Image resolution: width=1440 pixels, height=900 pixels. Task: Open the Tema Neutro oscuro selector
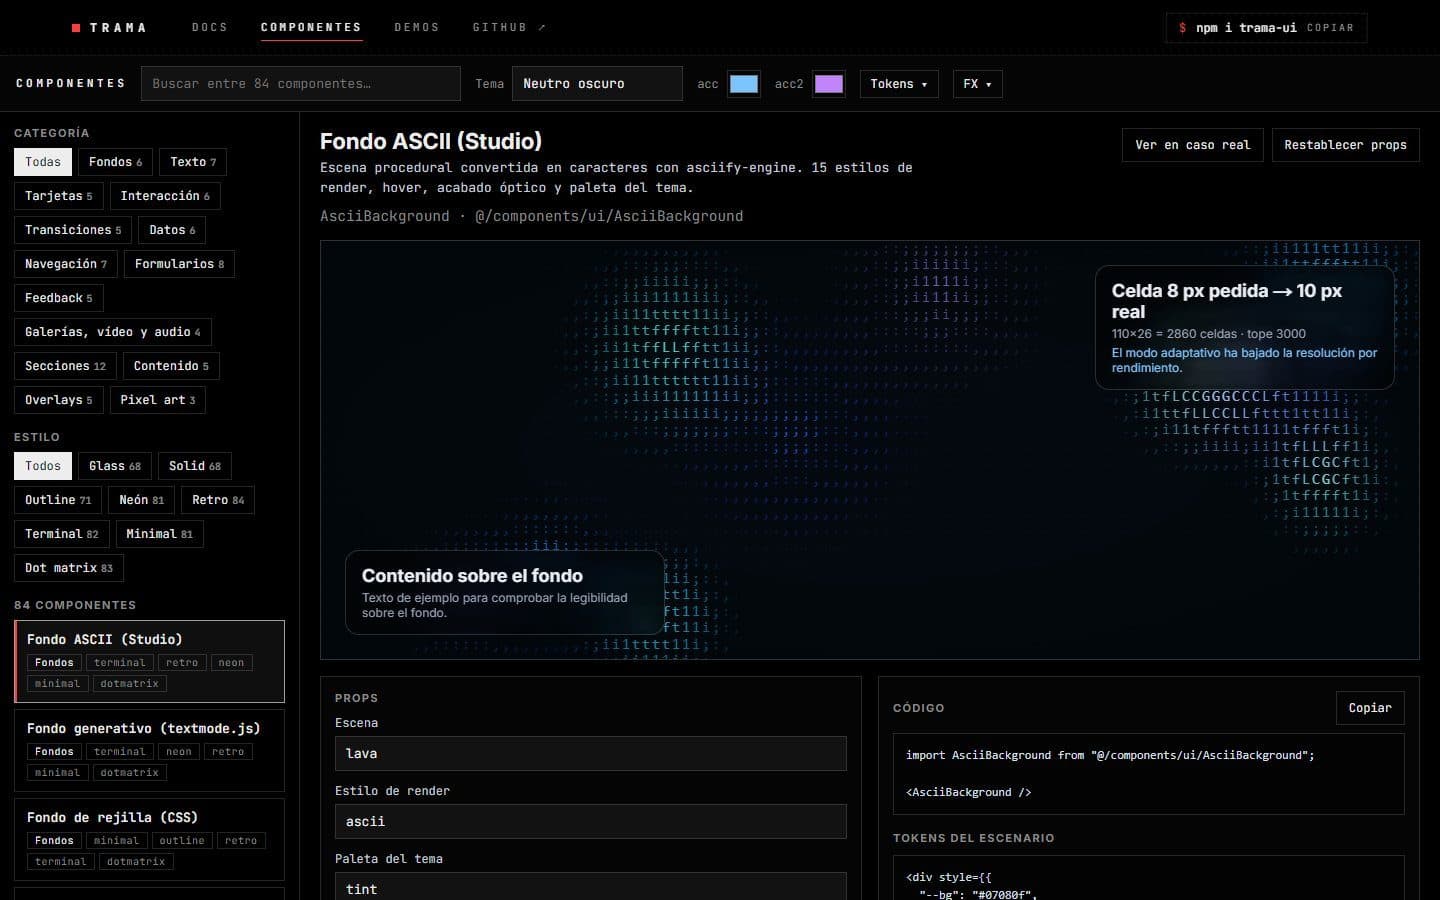click(597, 84)
